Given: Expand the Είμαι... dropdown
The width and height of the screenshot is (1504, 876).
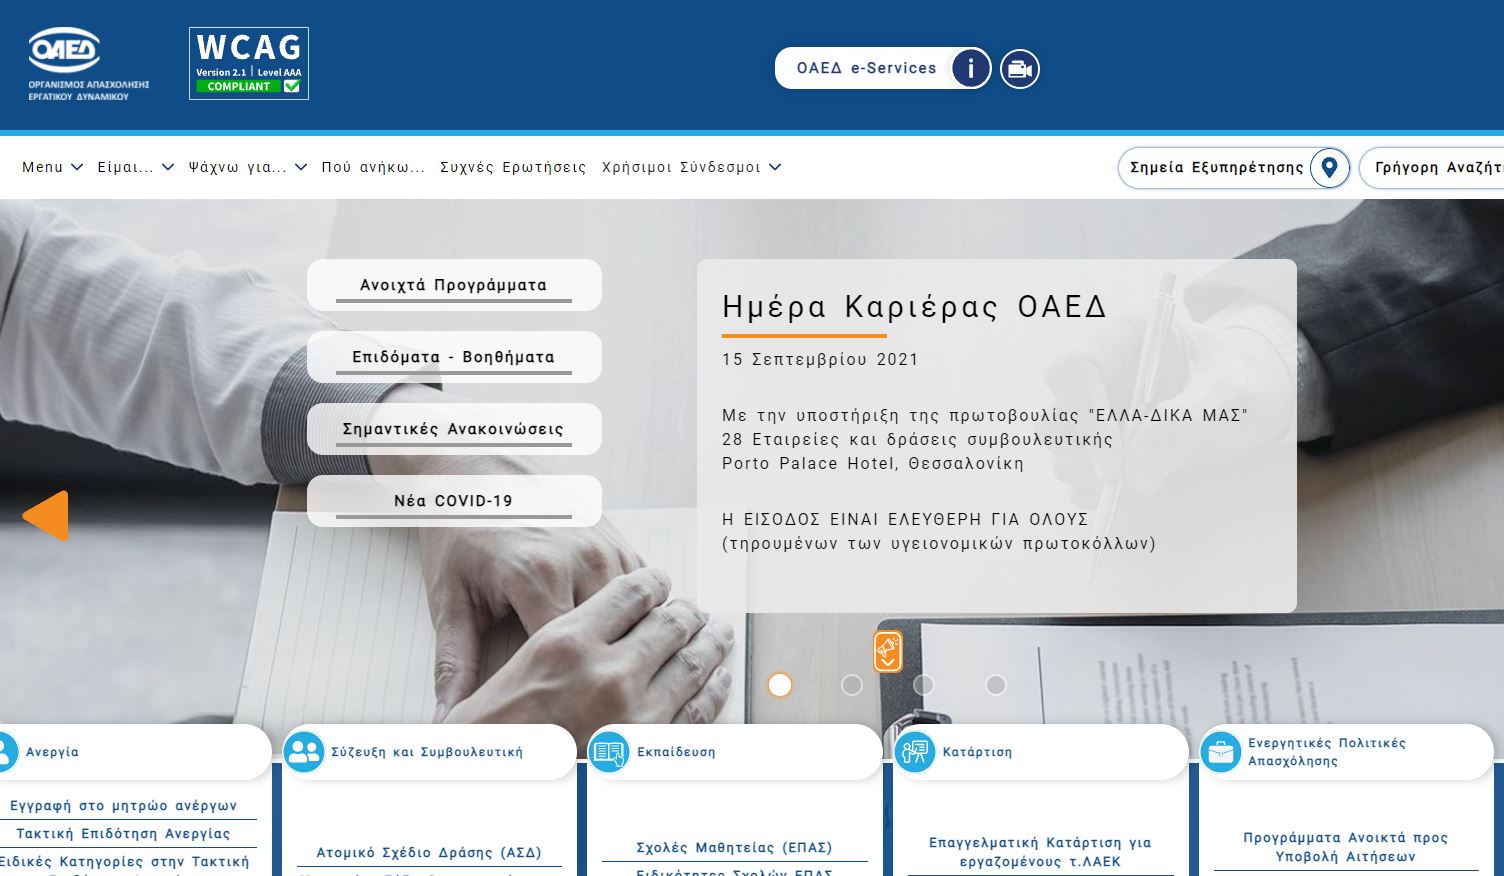Looking at the screenshot, I should click(135, 167).
